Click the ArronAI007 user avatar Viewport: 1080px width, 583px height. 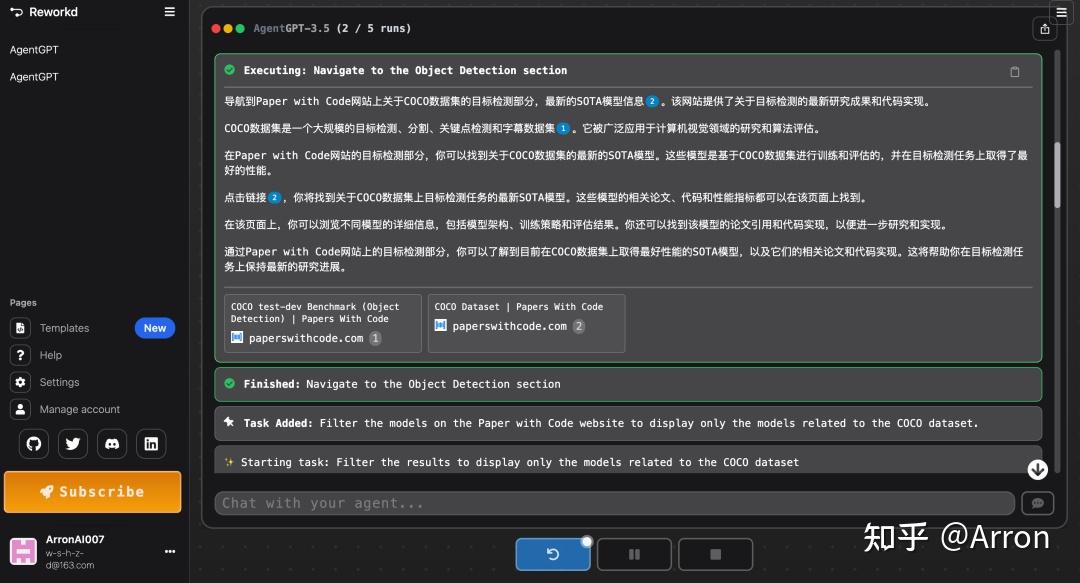tap(23, 551)
